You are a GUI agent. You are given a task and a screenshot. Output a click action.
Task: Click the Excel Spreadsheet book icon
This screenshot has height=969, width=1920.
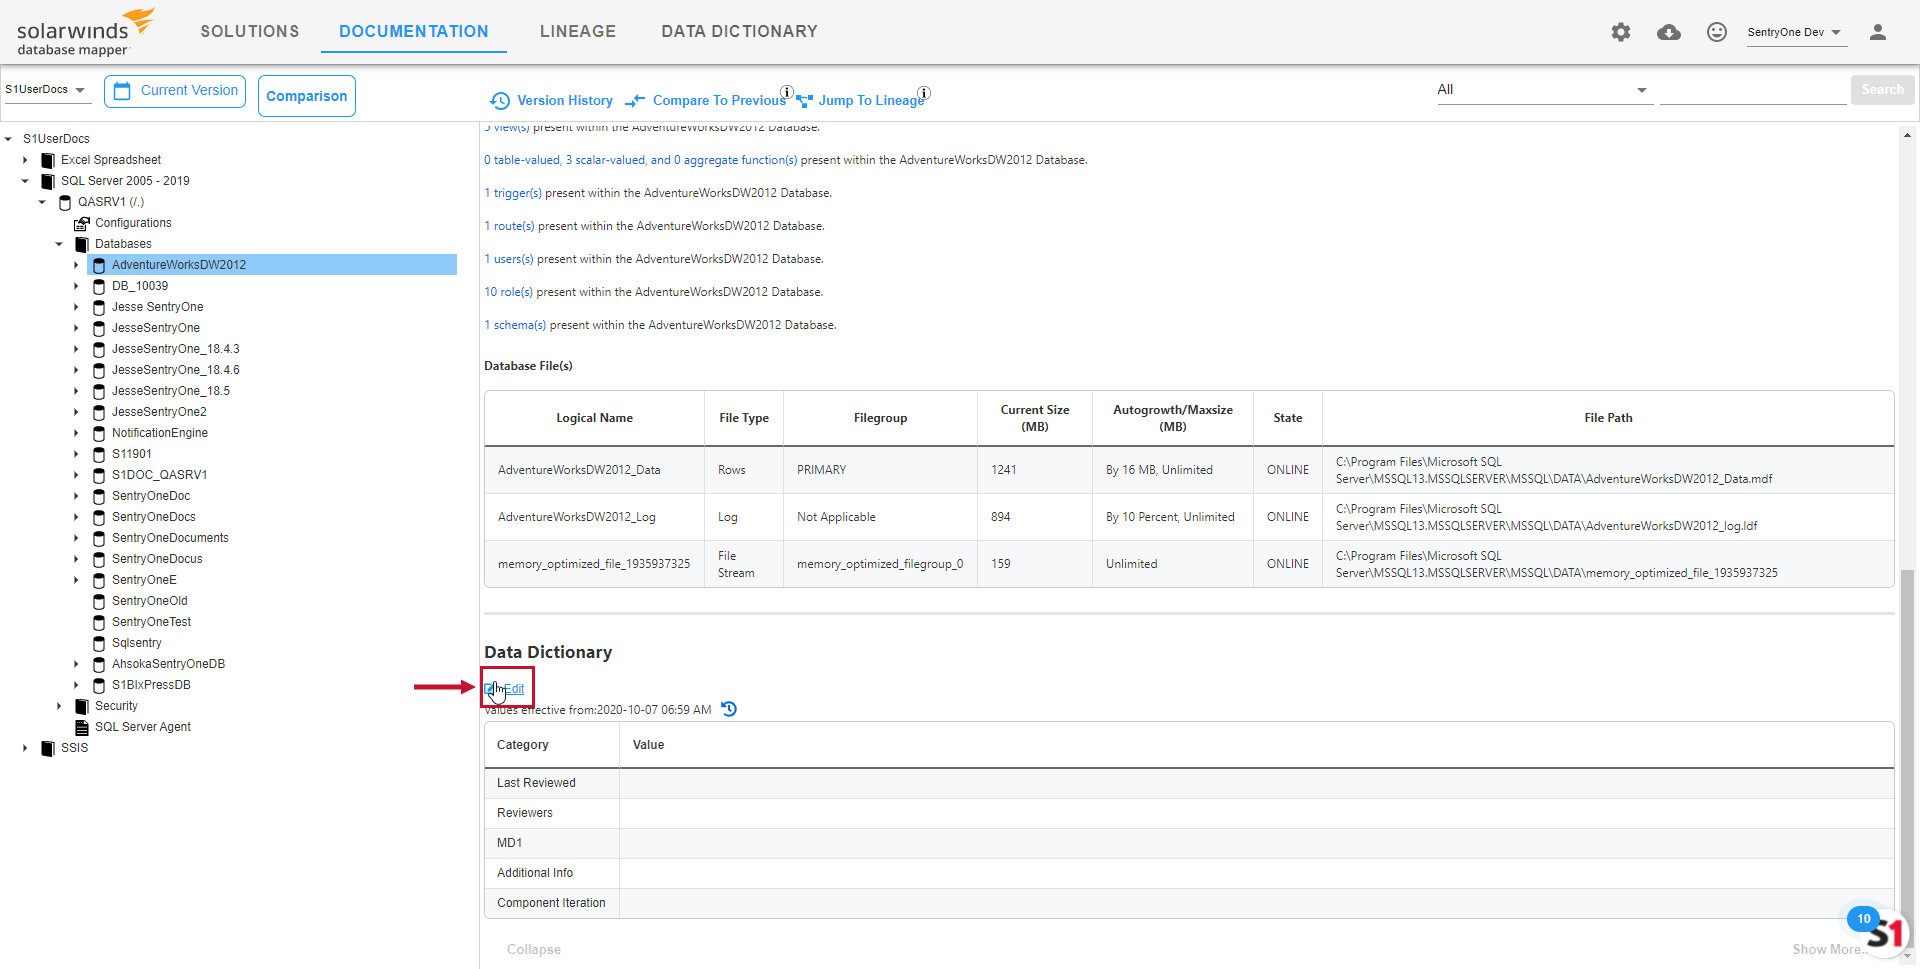(48, 160)
